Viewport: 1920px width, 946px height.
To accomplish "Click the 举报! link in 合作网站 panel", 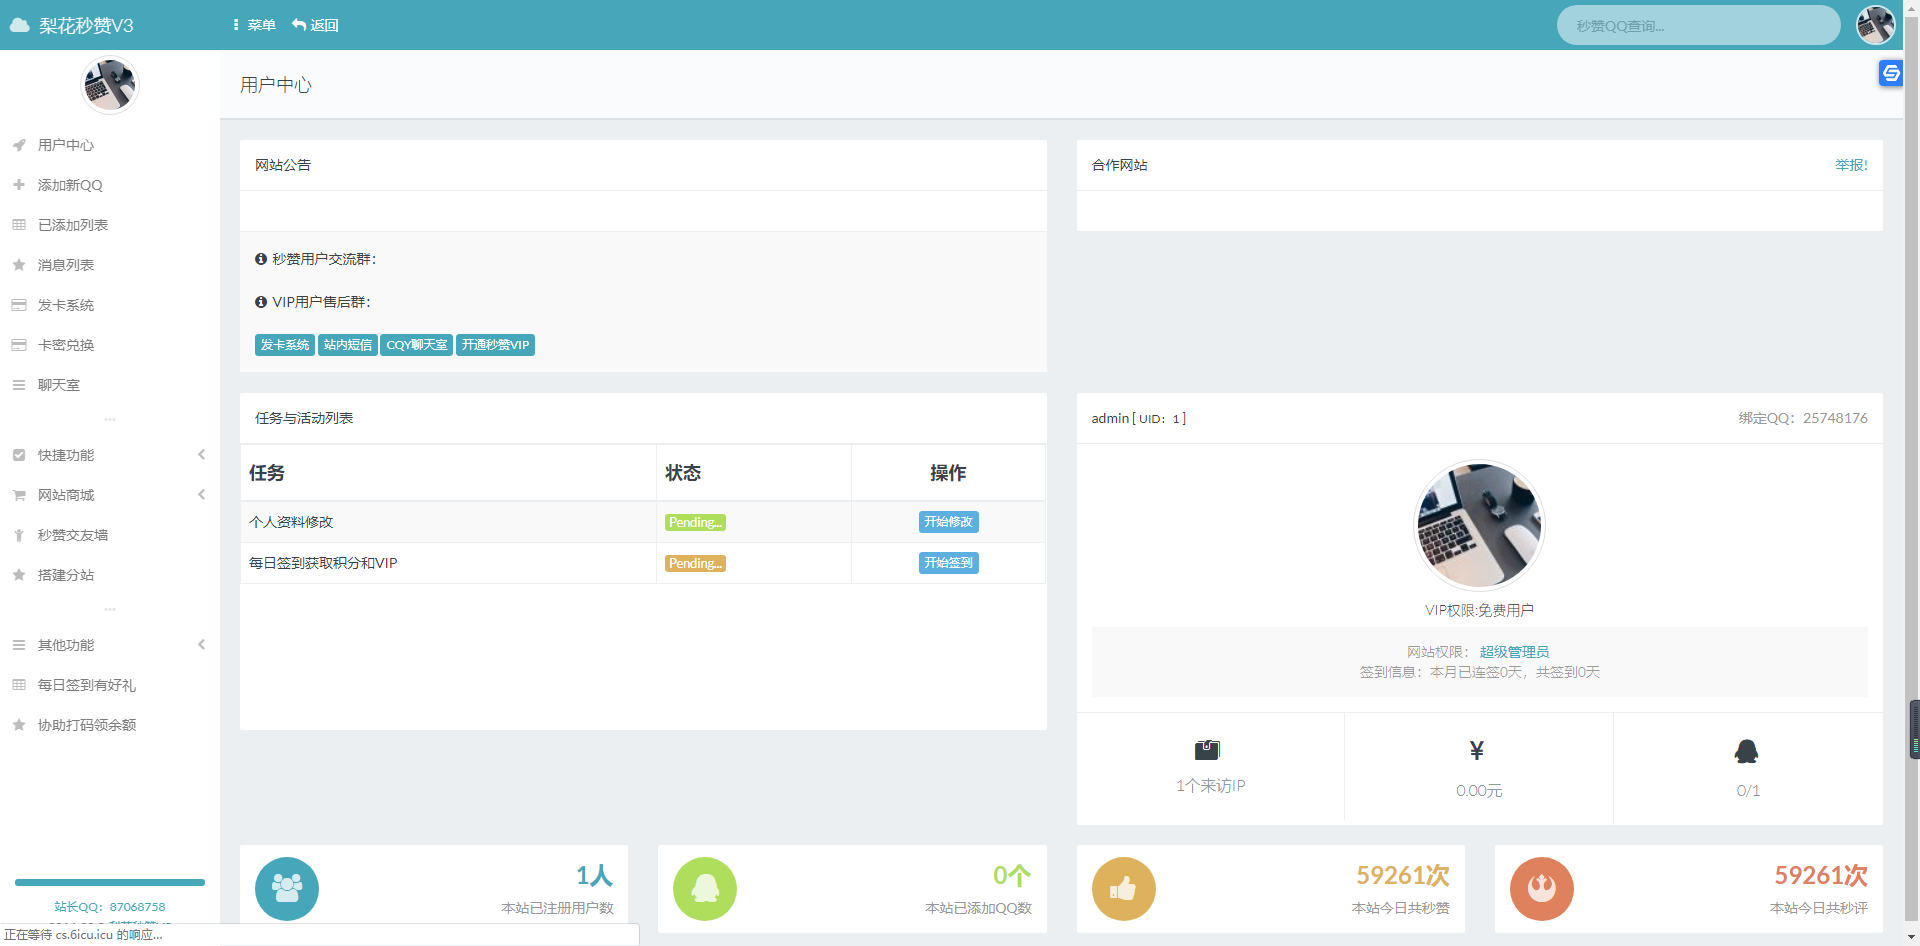I will [1850, 165].
